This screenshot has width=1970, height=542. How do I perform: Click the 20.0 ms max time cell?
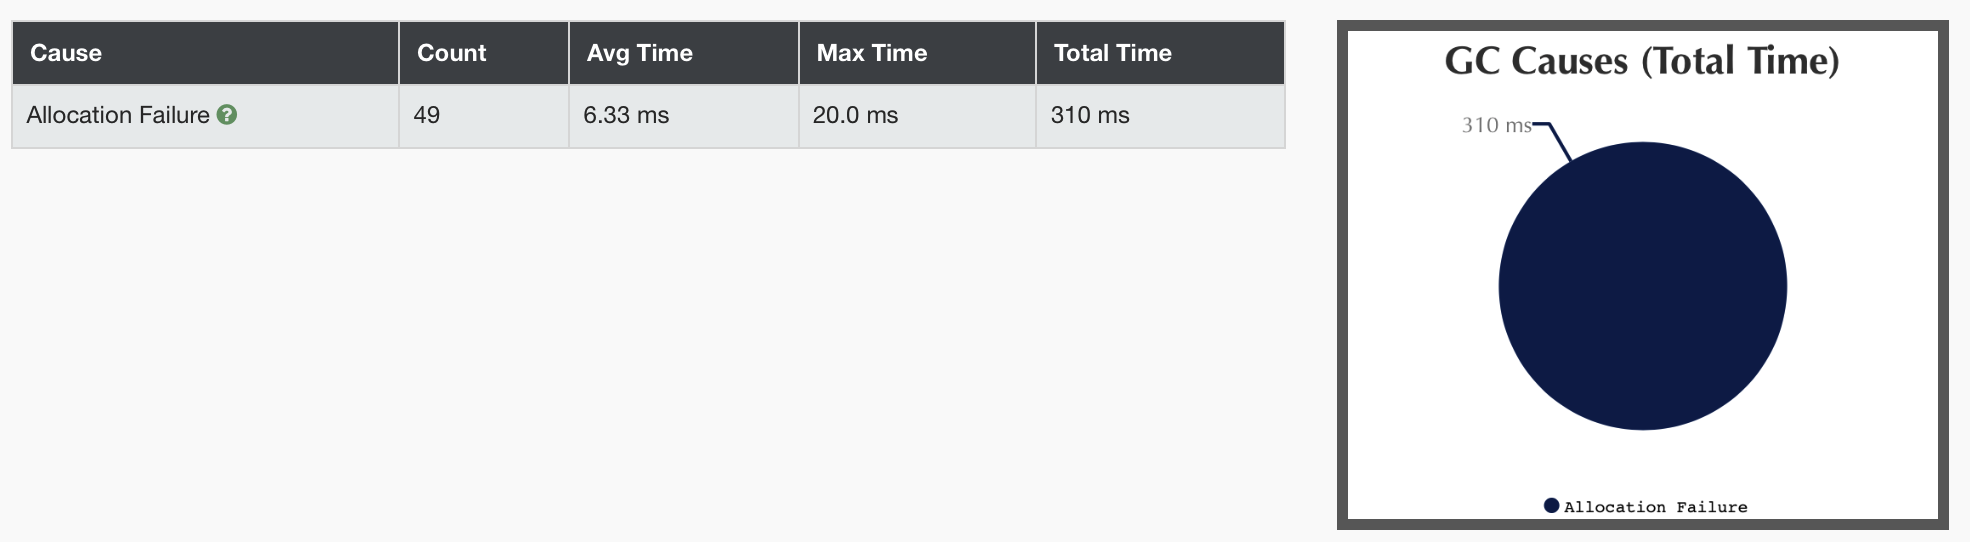(x=855, y=115)
